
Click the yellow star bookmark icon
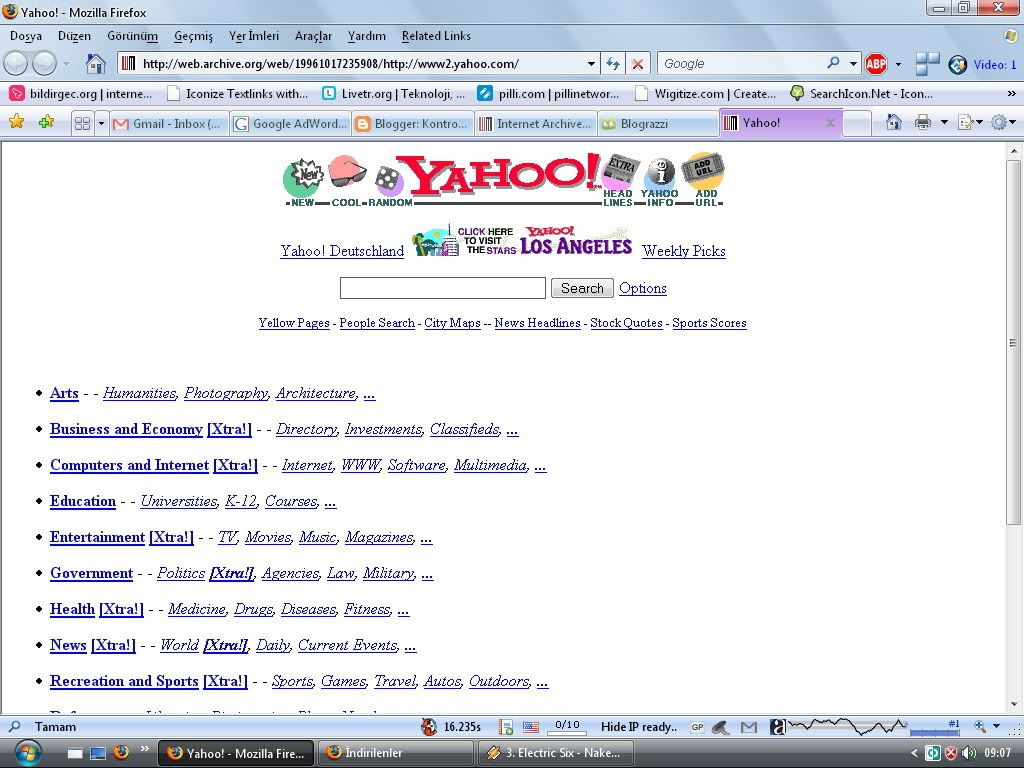coord(16,121)
